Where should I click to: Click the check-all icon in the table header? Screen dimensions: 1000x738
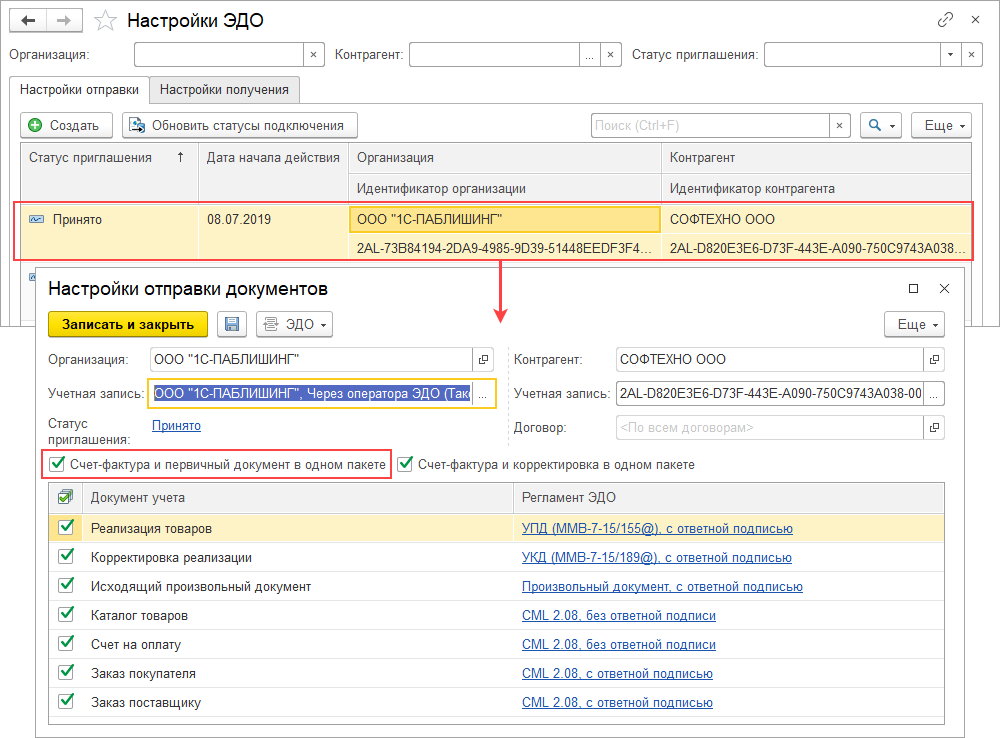[x=66, y=497]
